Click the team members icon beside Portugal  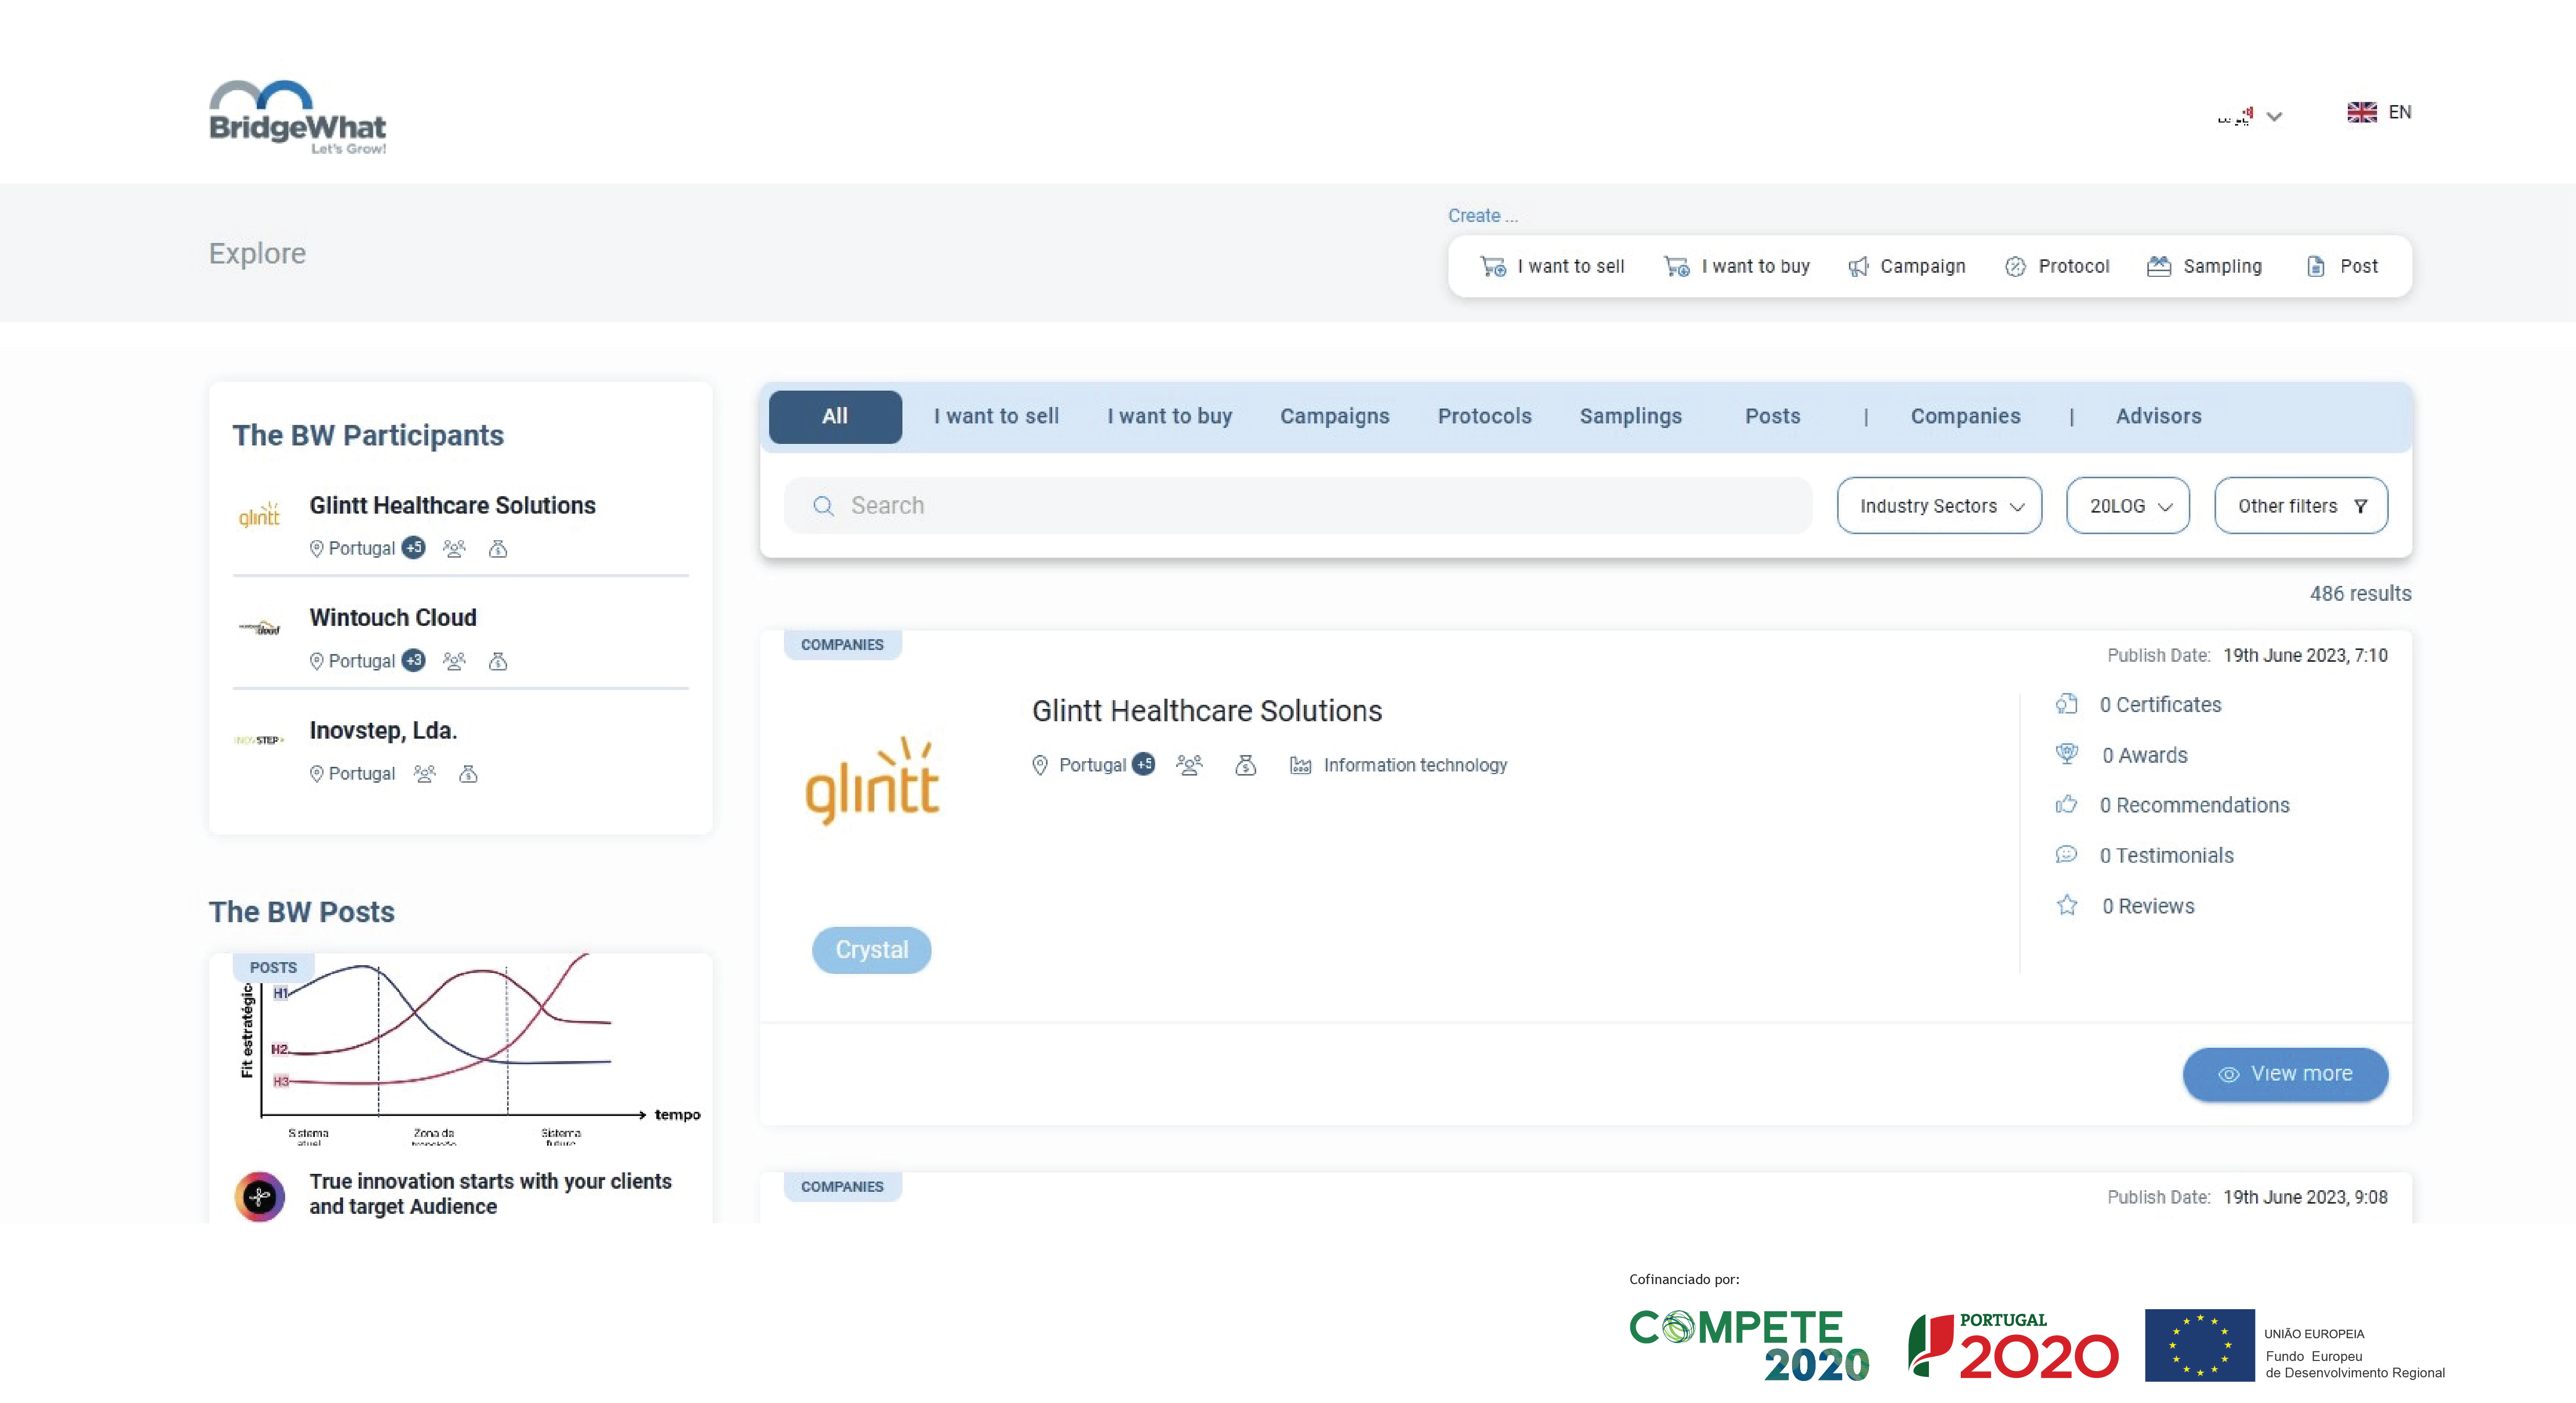[1189, 764]
